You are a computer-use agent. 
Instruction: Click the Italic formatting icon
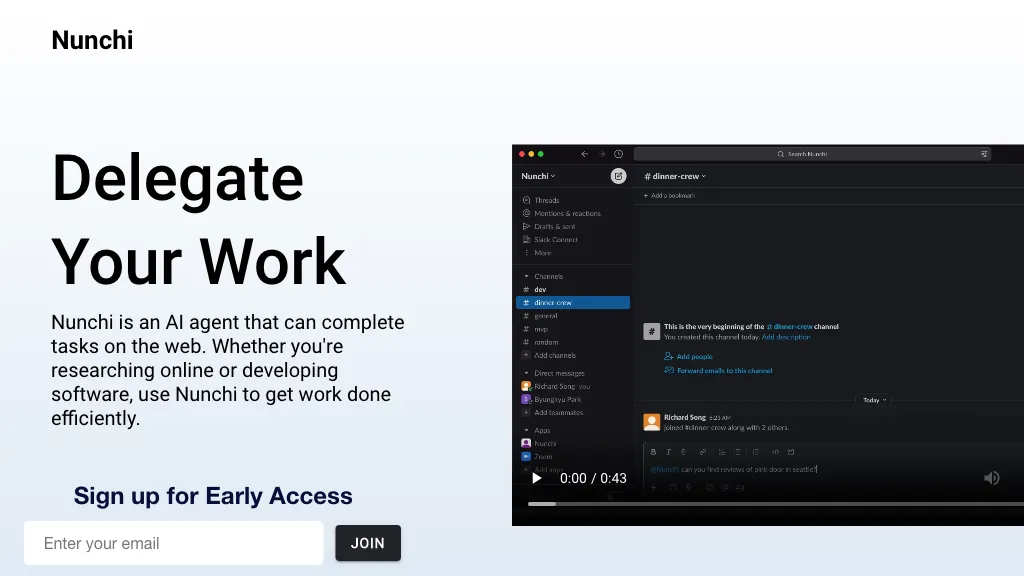(669, 452)
